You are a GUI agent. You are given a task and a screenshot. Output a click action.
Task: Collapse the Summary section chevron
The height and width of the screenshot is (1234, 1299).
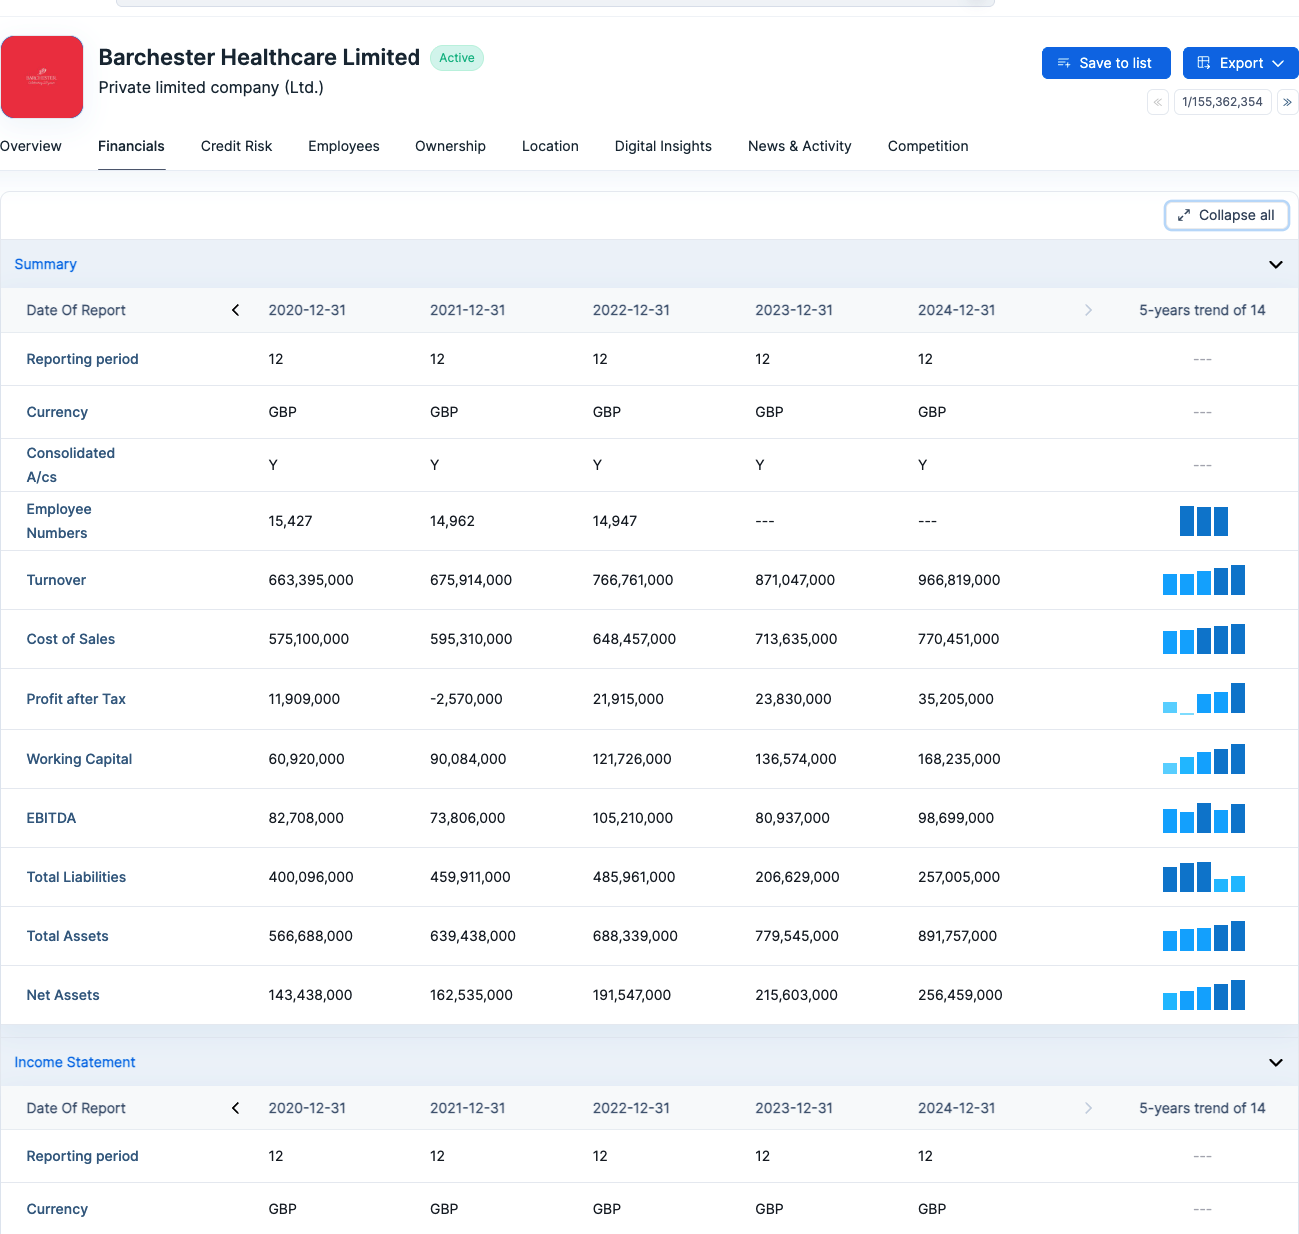tap(1275, 265)
